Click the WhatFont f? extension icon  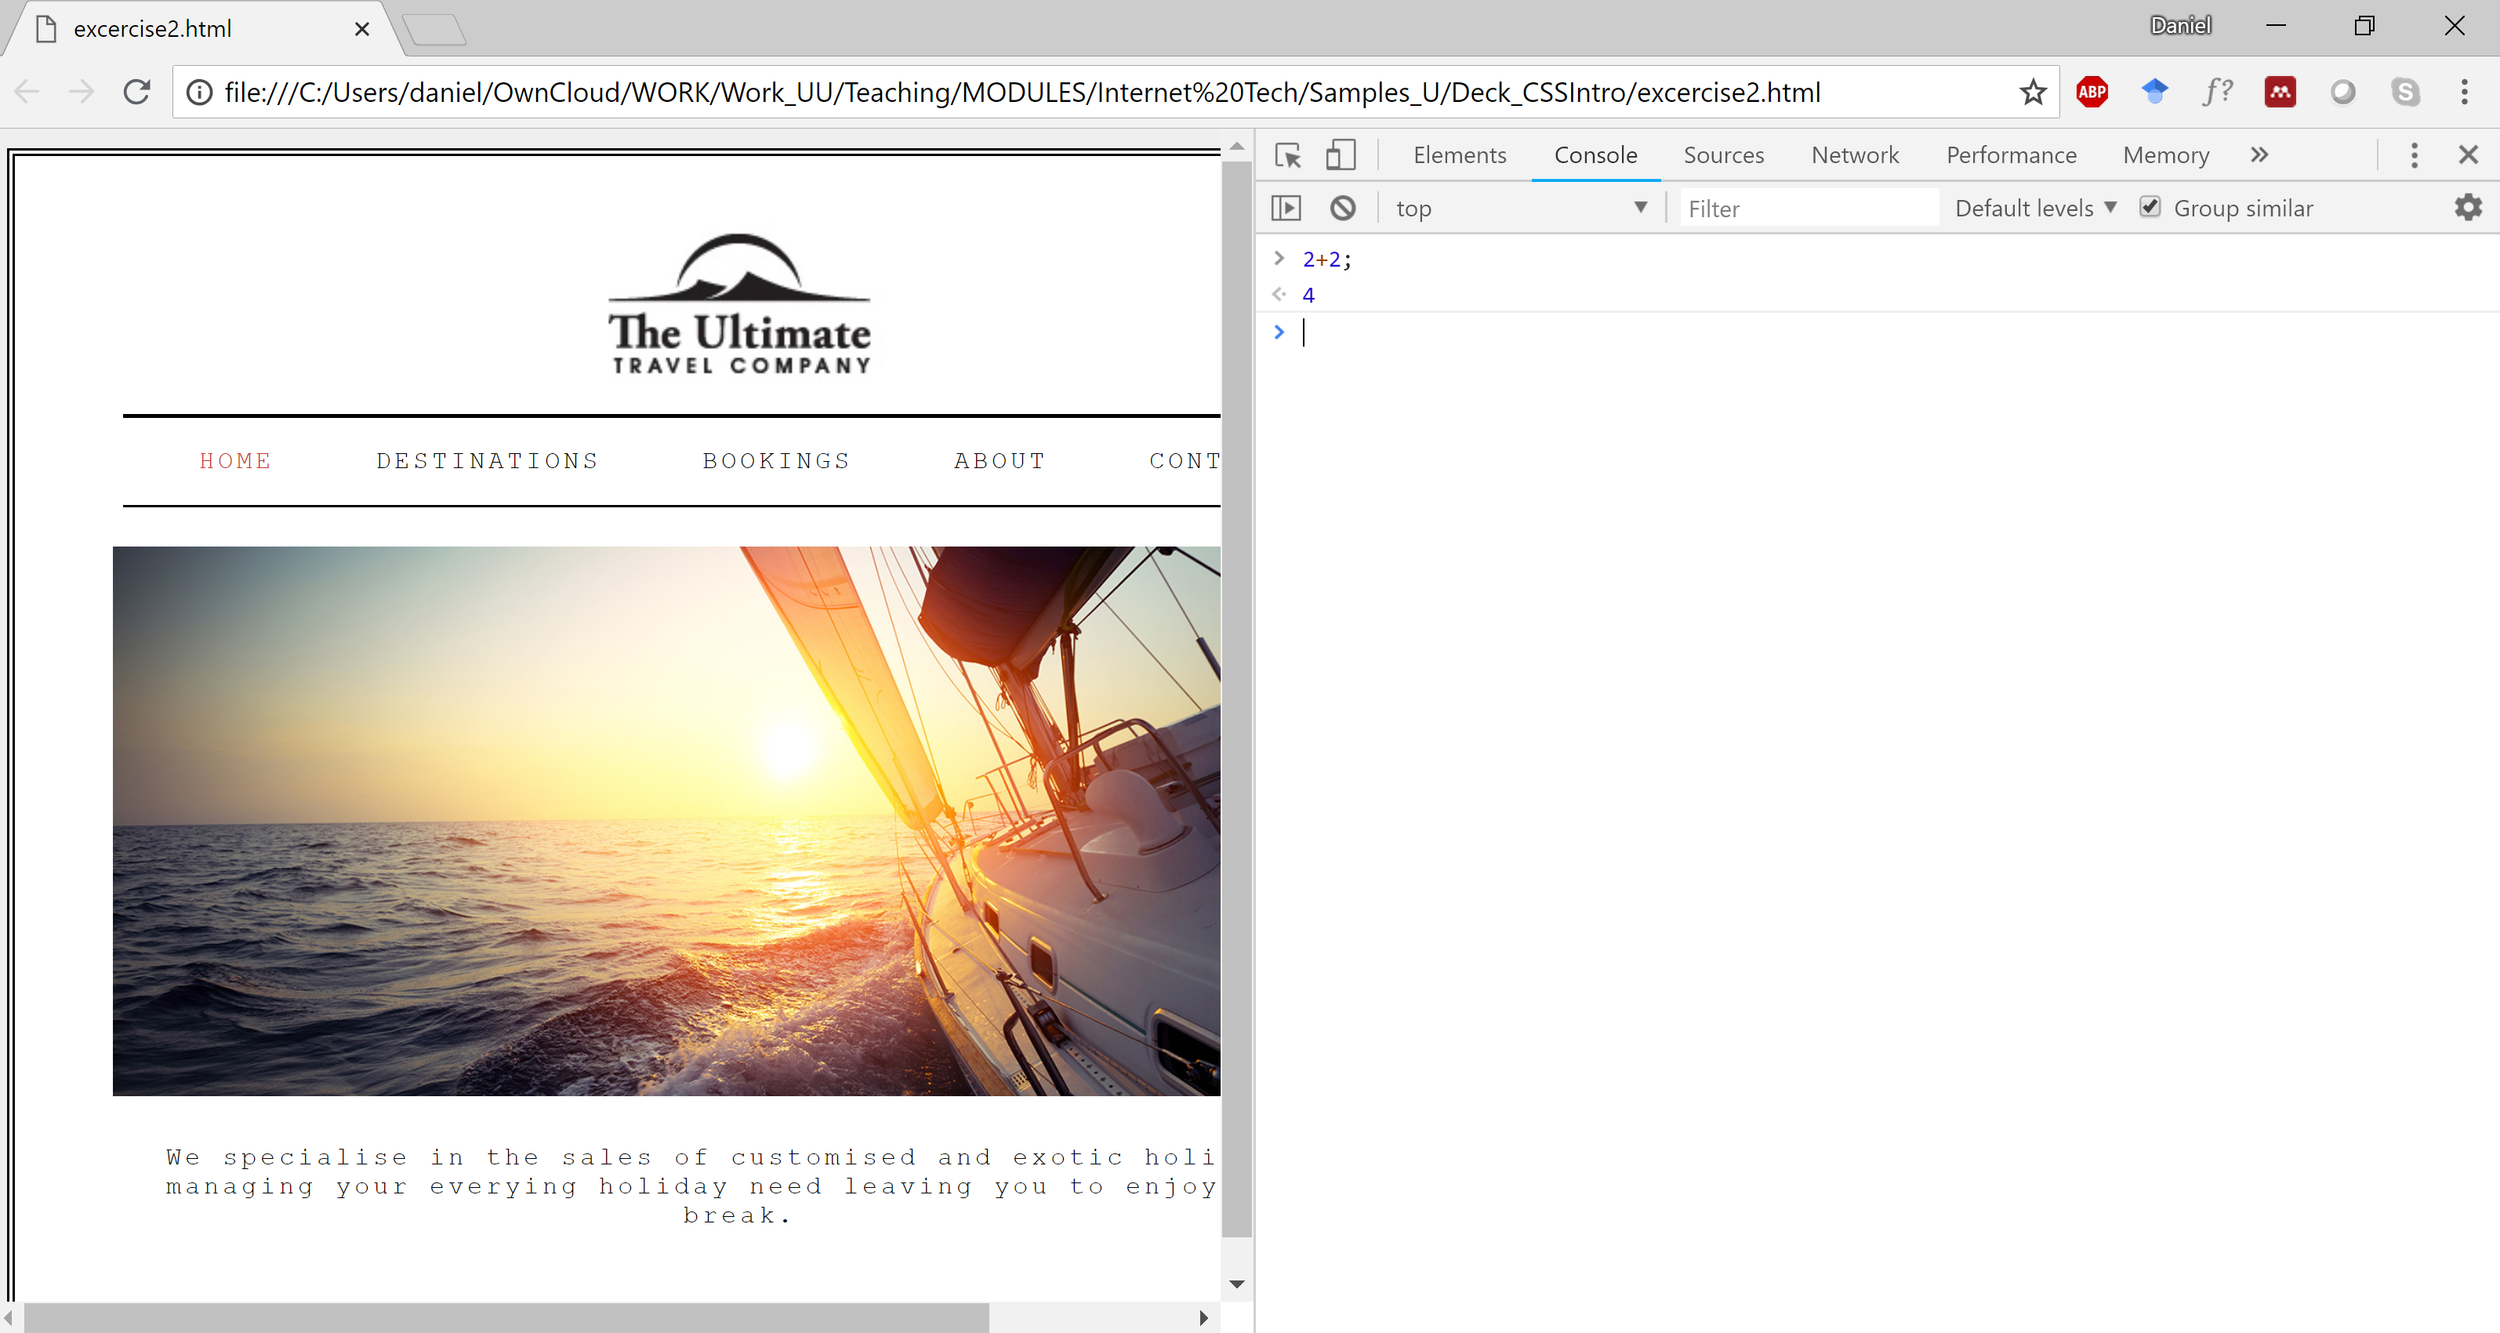(2217, 92)
